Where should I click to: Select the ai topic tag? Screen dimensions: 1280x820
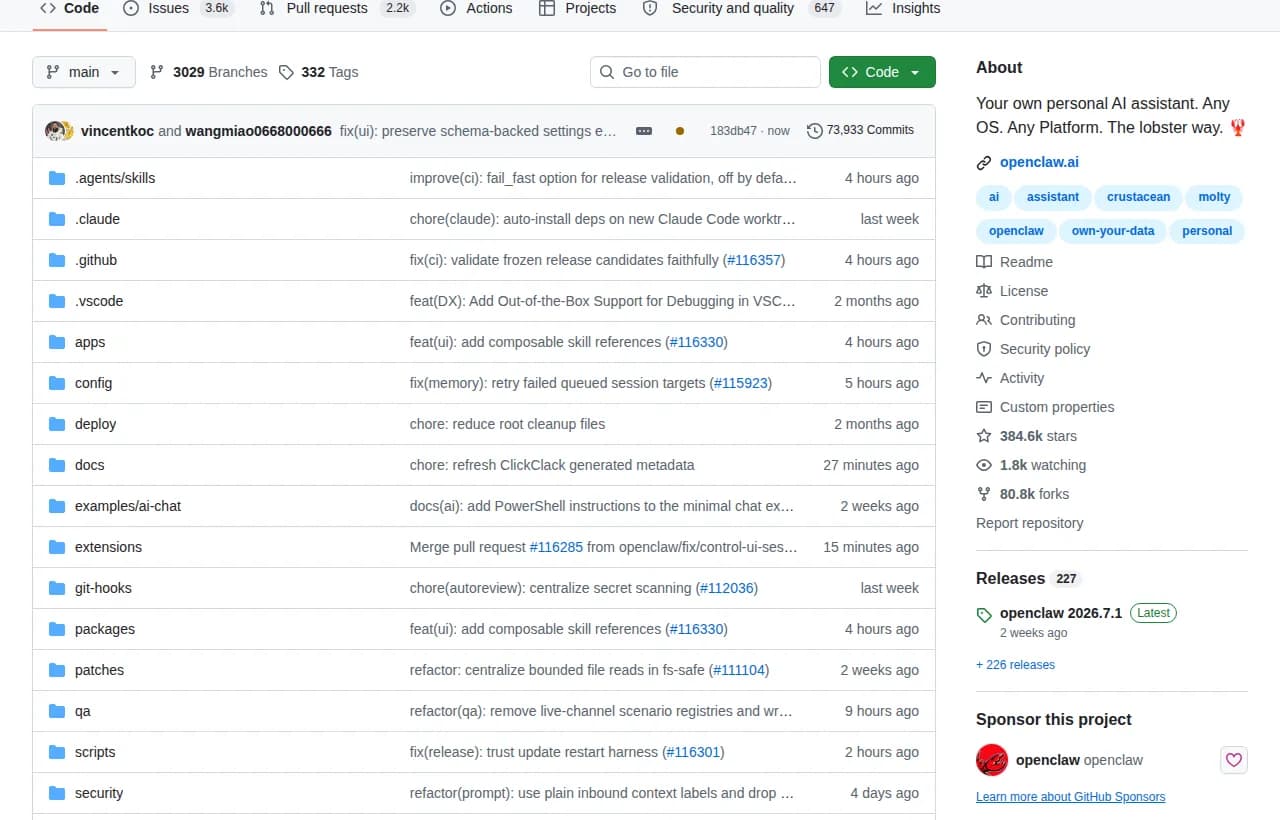(x=994, y=197)
